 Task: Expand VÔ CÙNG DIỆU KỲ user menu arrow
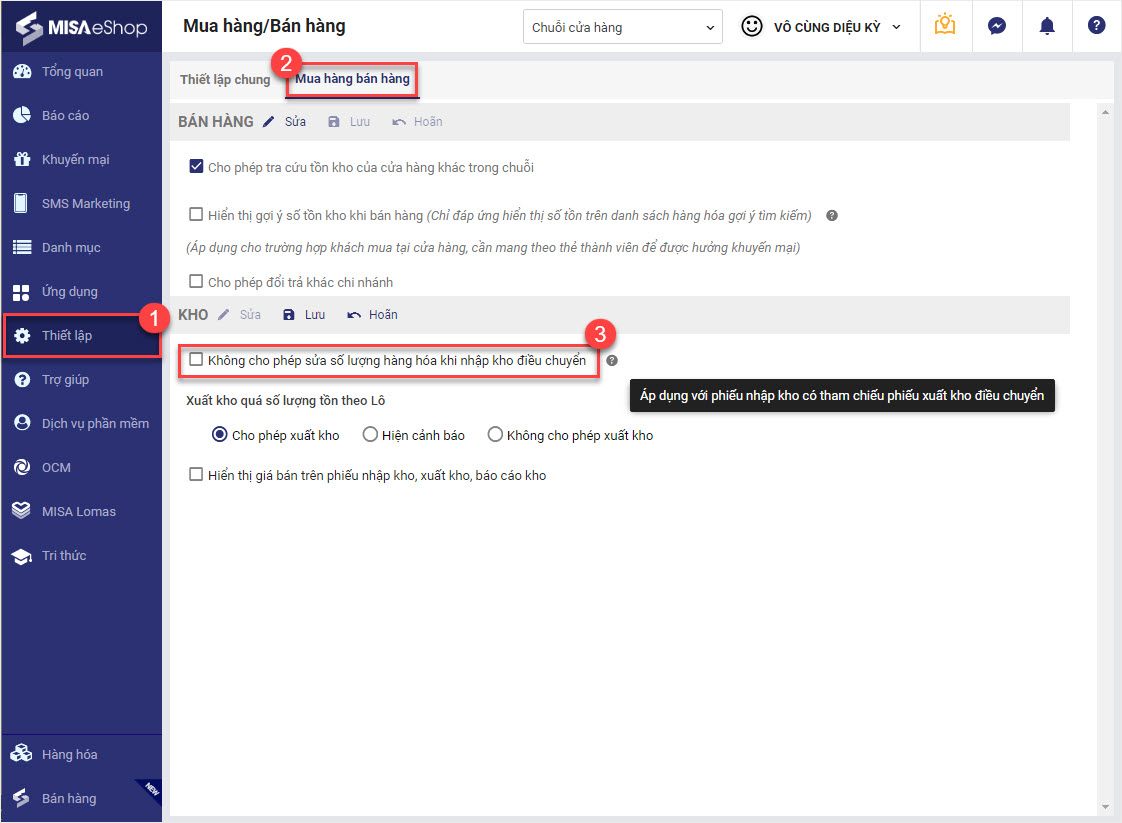[897, 27]
